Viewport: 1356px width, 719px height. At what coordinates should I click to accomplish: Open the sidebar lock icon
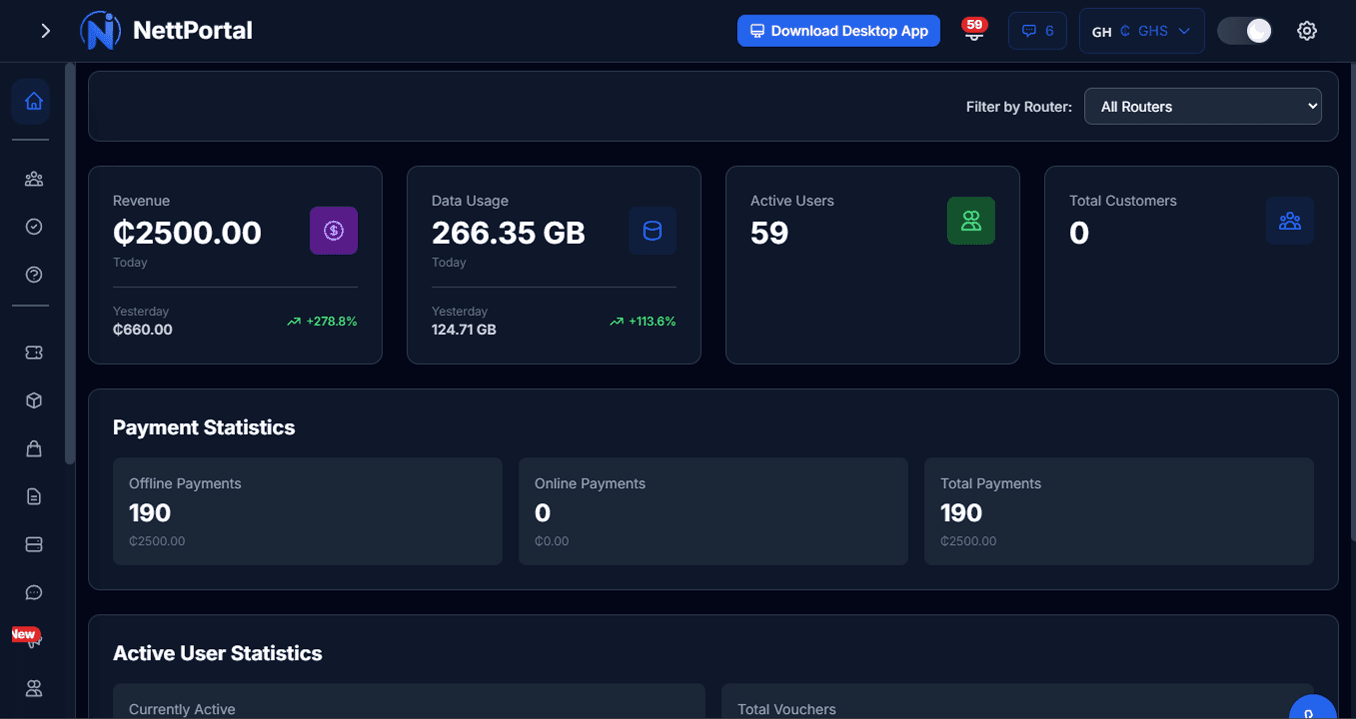32,448
